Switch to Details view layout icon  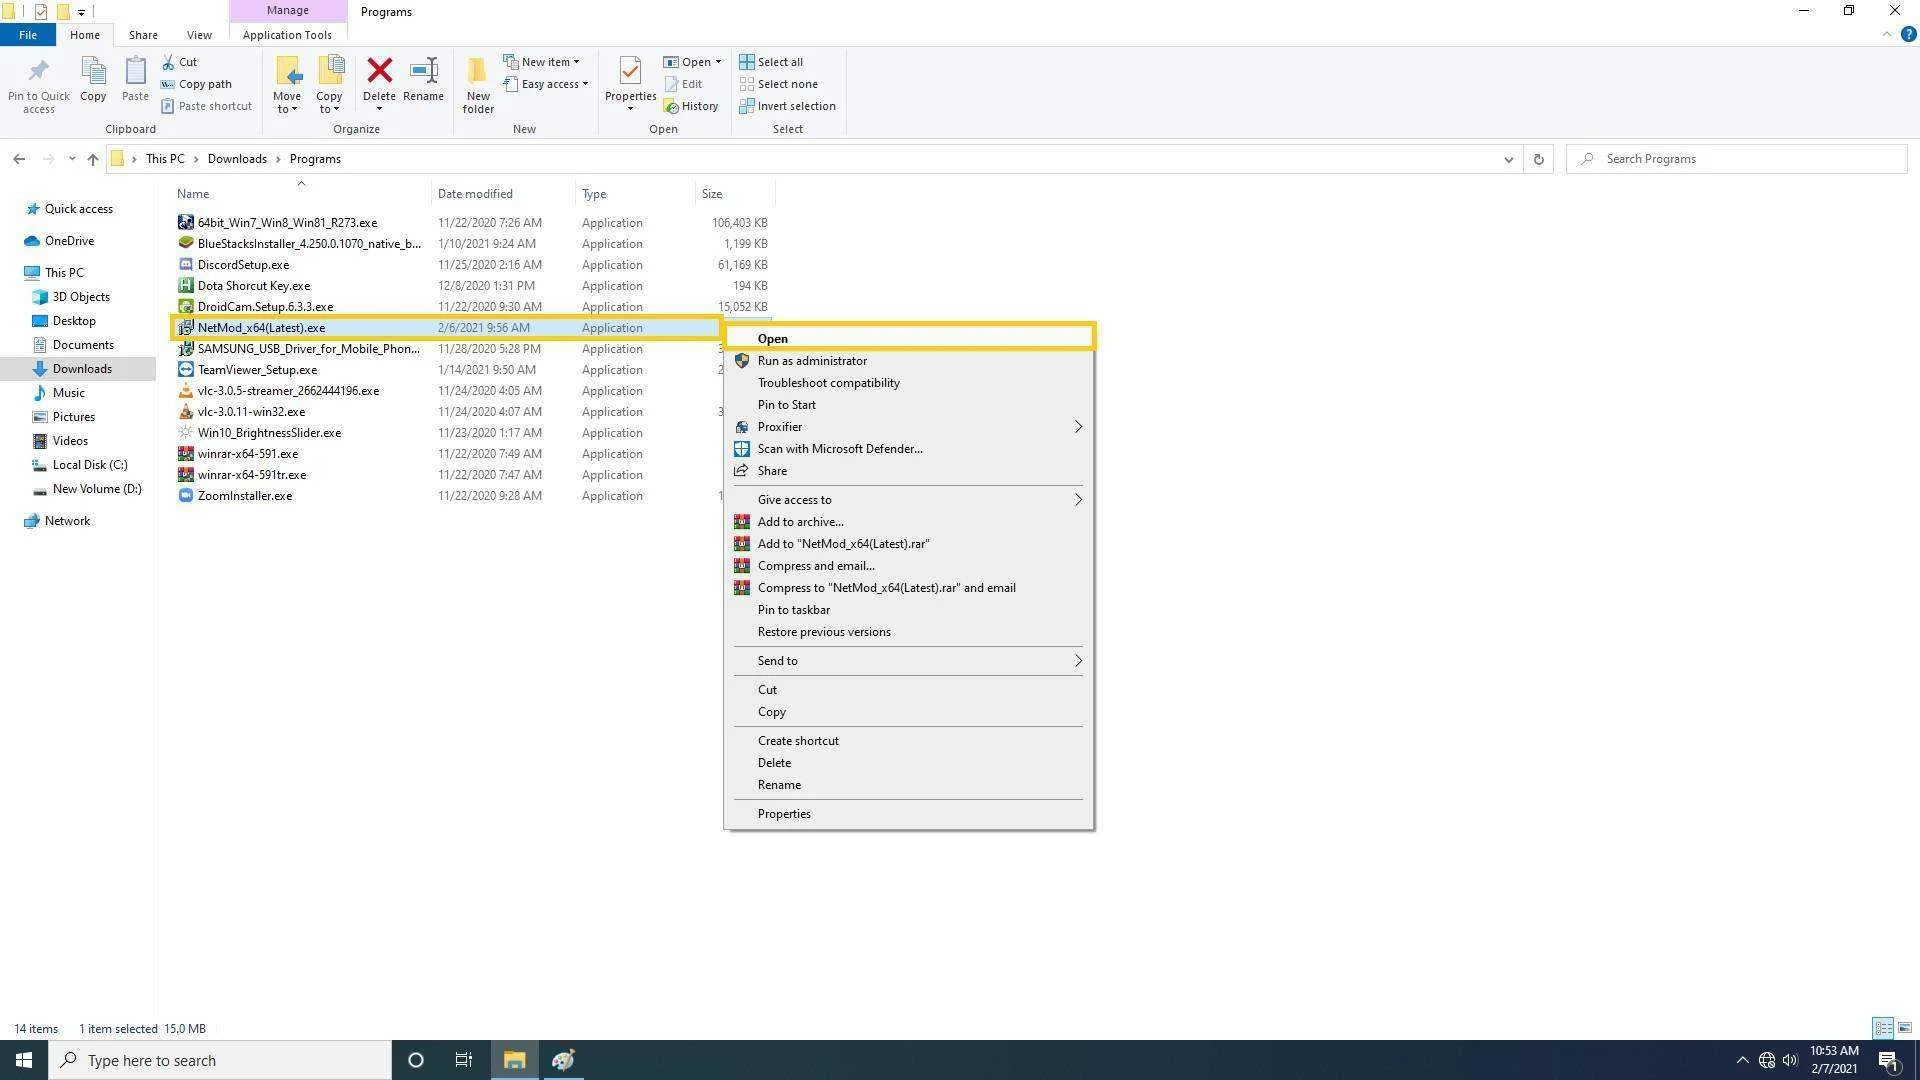[1883, 1028]
